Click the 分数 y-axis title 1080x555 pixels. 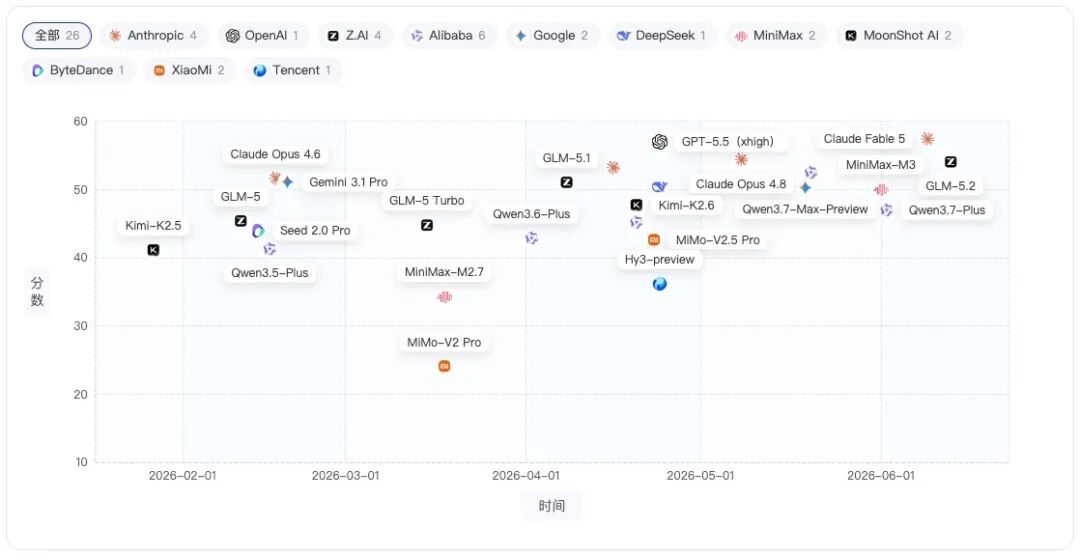pyautogui.click(x=37, y=292)
